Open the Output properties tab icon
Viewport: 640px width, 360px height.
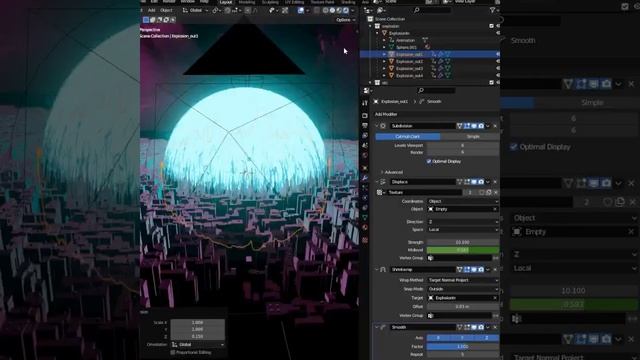[365, 126]
